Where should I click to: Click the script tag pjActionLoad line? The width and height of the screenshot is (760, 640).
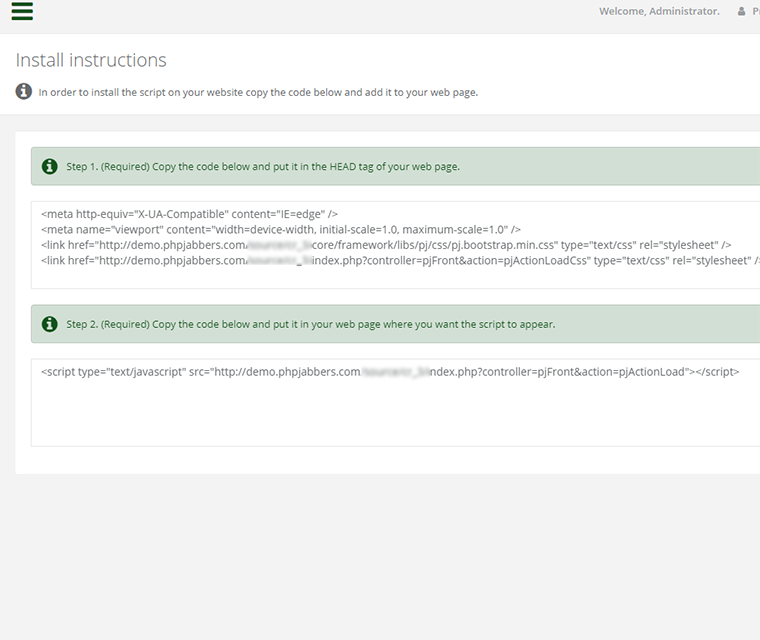[x=390, y=372]
